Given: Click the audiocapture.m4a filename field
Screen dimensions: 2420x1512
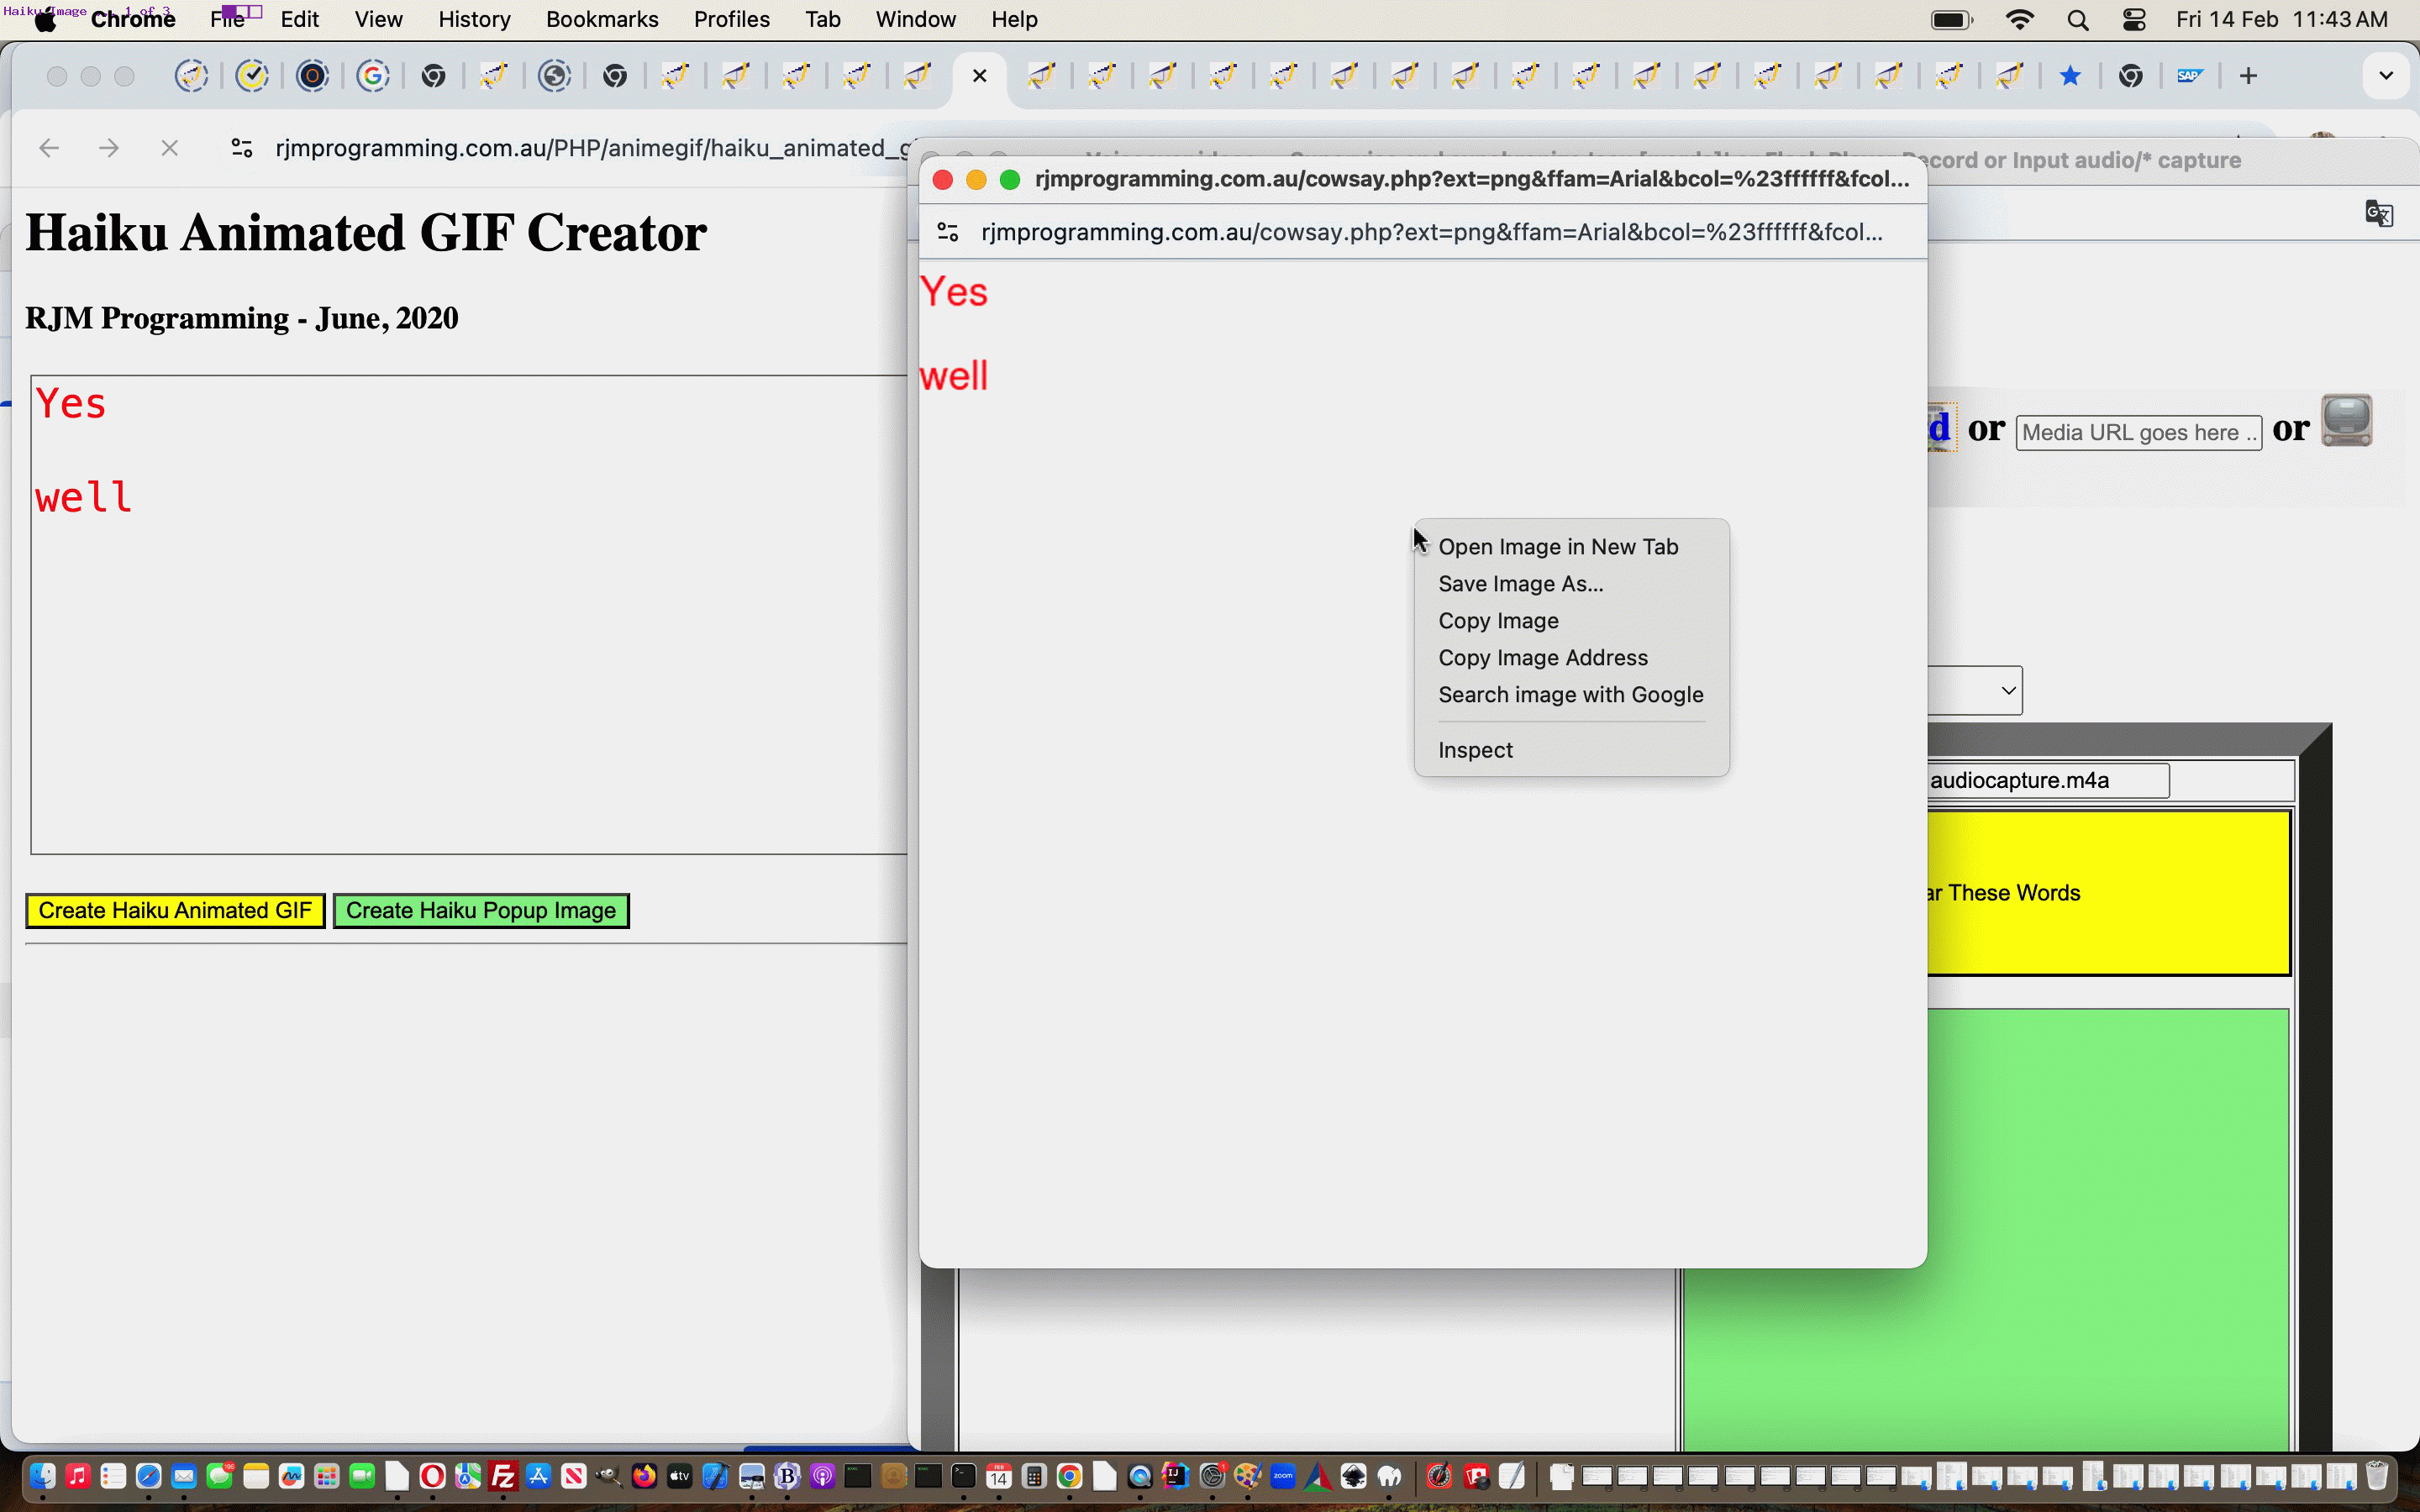Looking at the screenshot, I should click(2048, 780).
